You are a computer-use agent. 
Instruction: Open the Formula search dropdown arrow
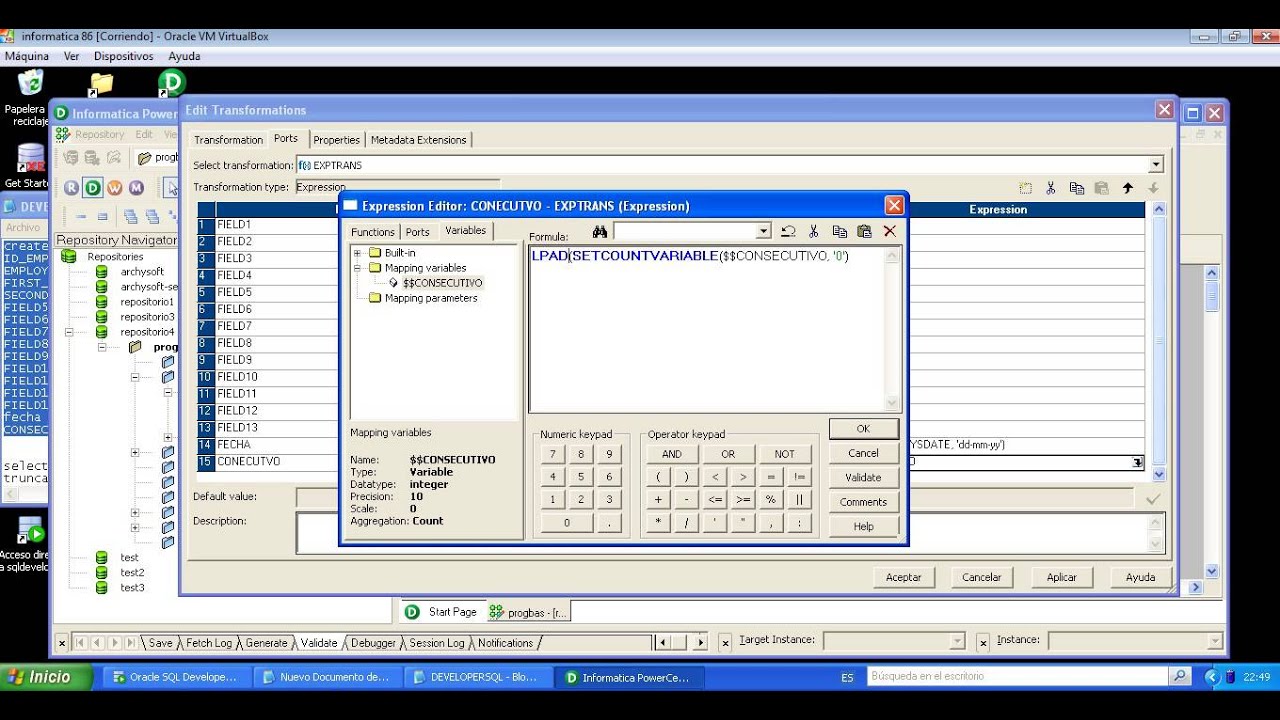(x=763, y=231)
